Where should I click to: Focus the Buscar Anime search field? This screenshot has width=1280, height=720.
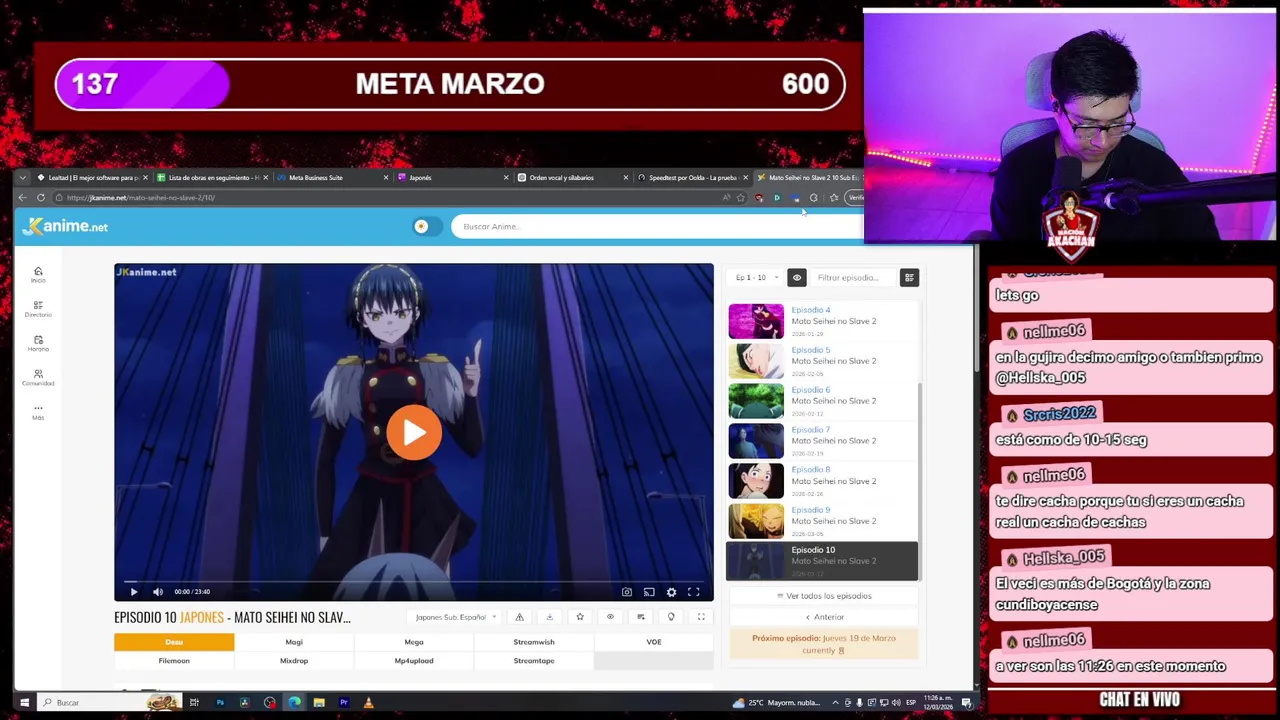click(655, 226)
